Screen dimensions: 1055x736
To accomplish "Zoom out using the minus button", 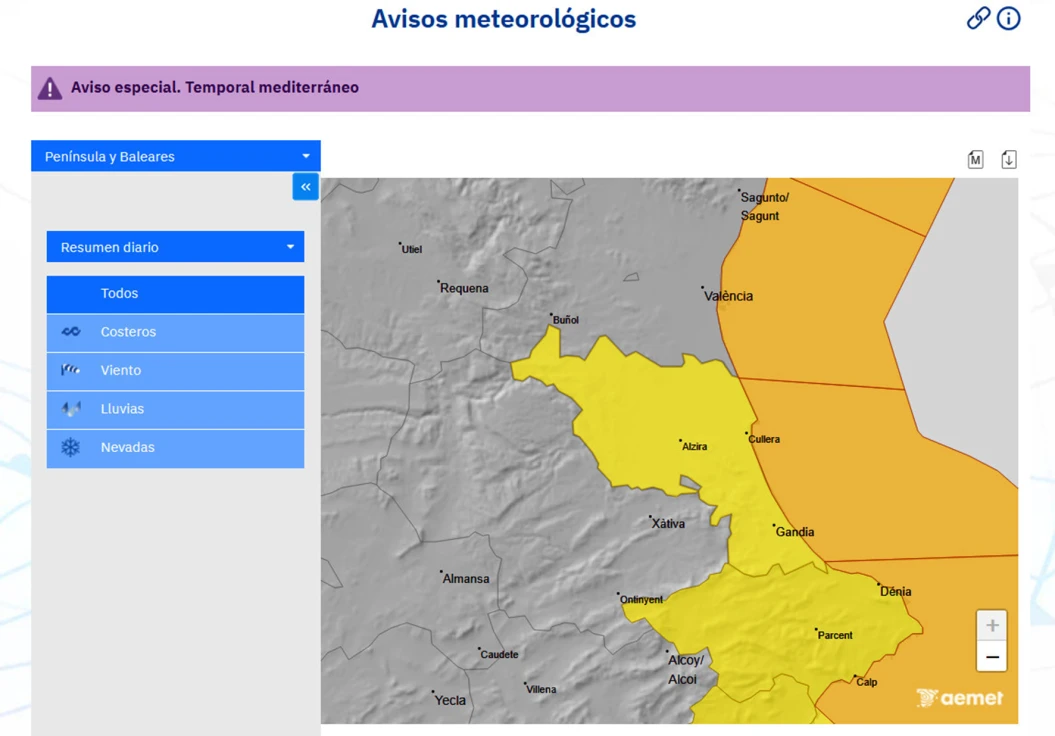I will point(991,657).
